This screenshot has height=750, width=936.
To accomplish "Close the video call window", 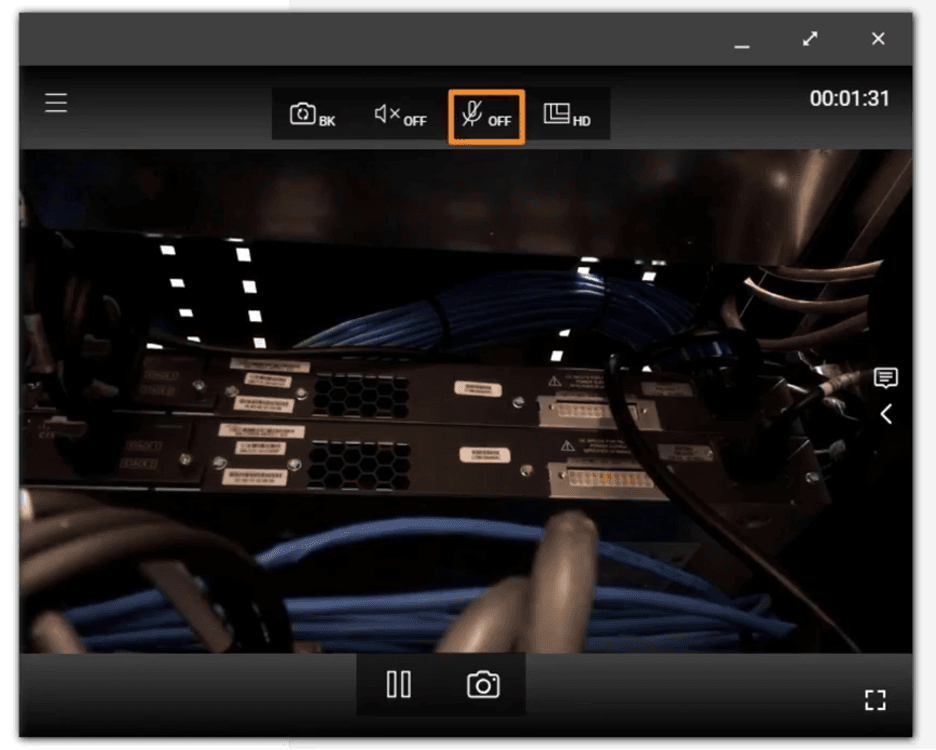I will click(x=878, y=39).
